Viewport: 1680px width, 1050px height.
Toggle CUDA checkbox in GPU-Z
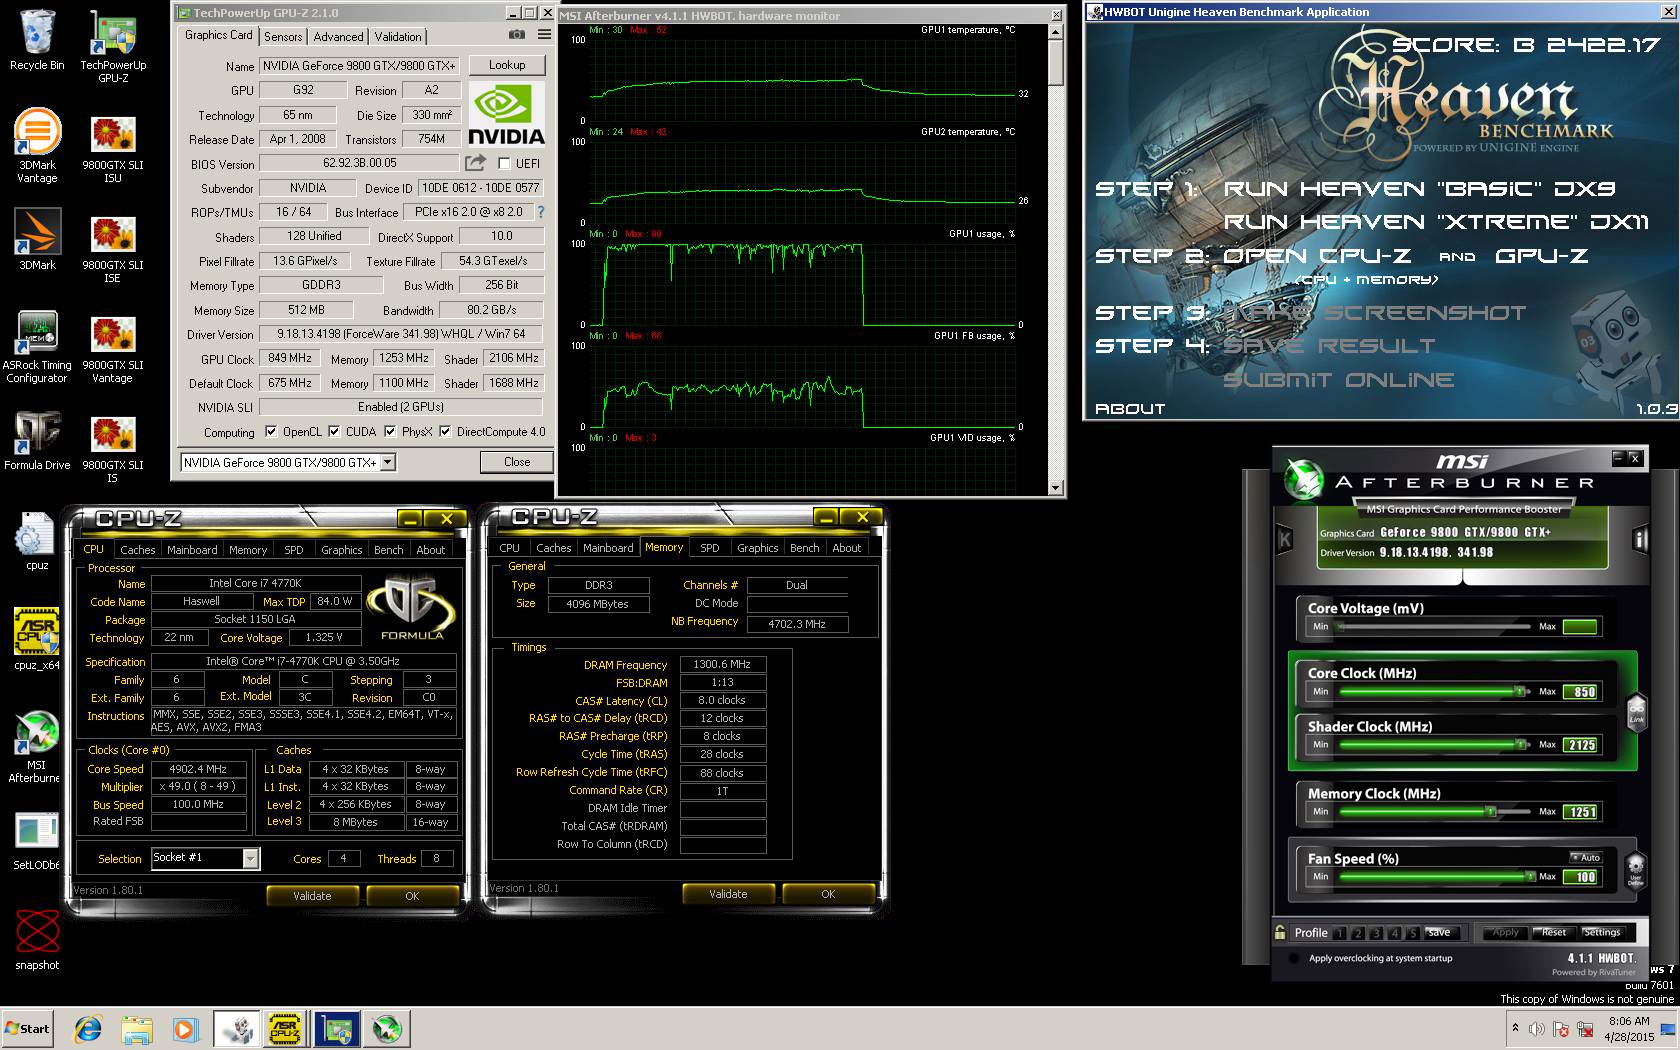tap(334, 432)
